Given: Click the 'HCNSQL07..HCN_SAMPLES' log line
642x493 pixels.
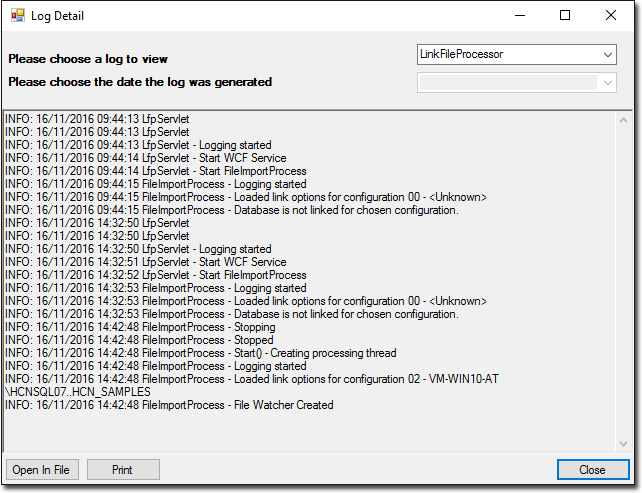Looking at the screenshot, I should [78, 392].
